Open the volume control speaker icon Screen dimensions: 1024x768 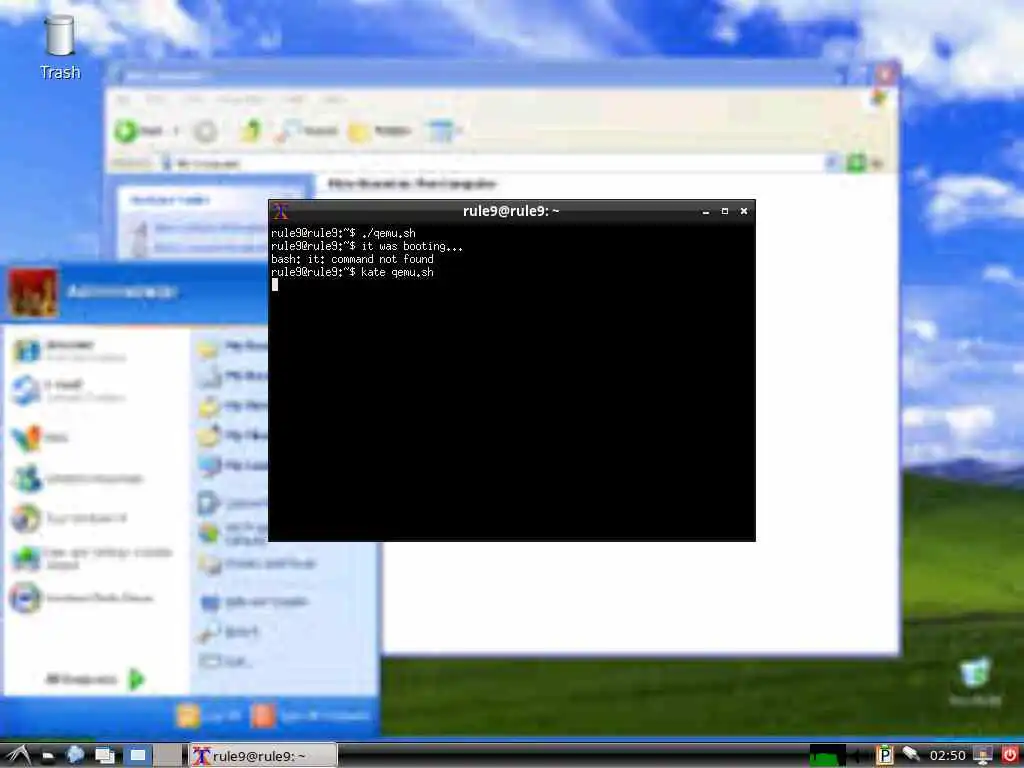pos(859,756)
